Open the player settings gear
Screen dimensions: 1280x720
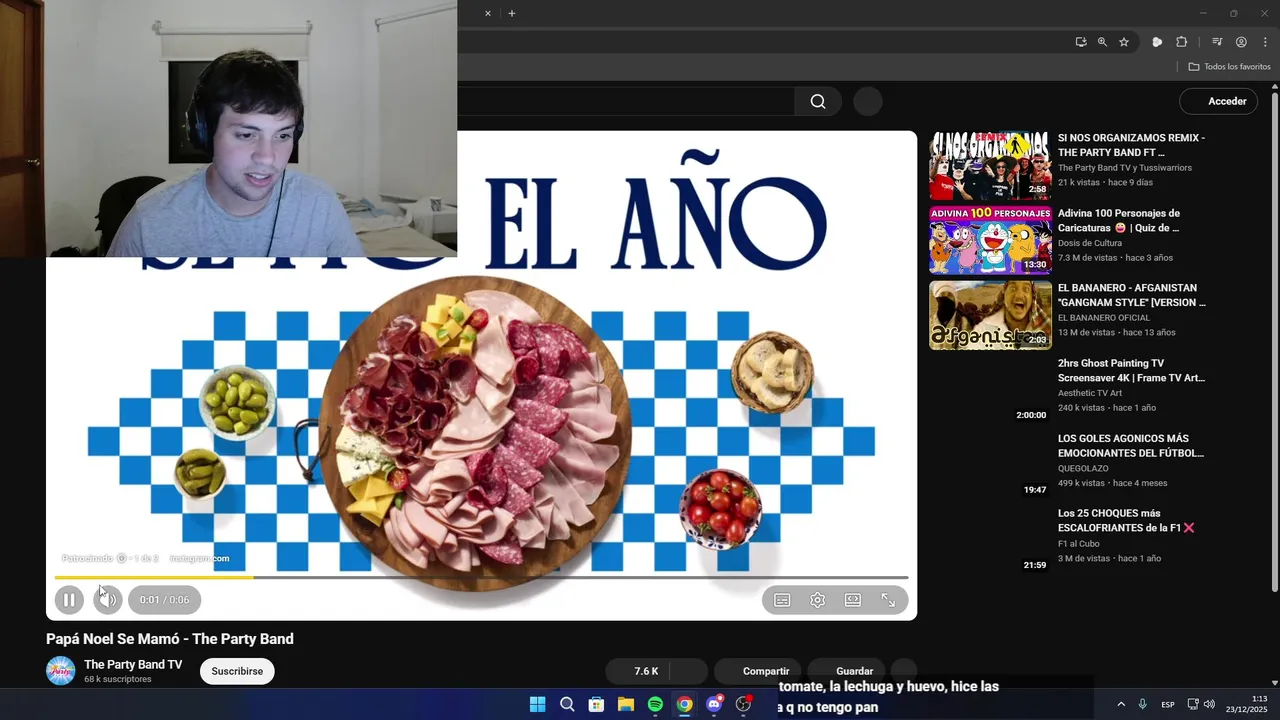coord(817,600)
